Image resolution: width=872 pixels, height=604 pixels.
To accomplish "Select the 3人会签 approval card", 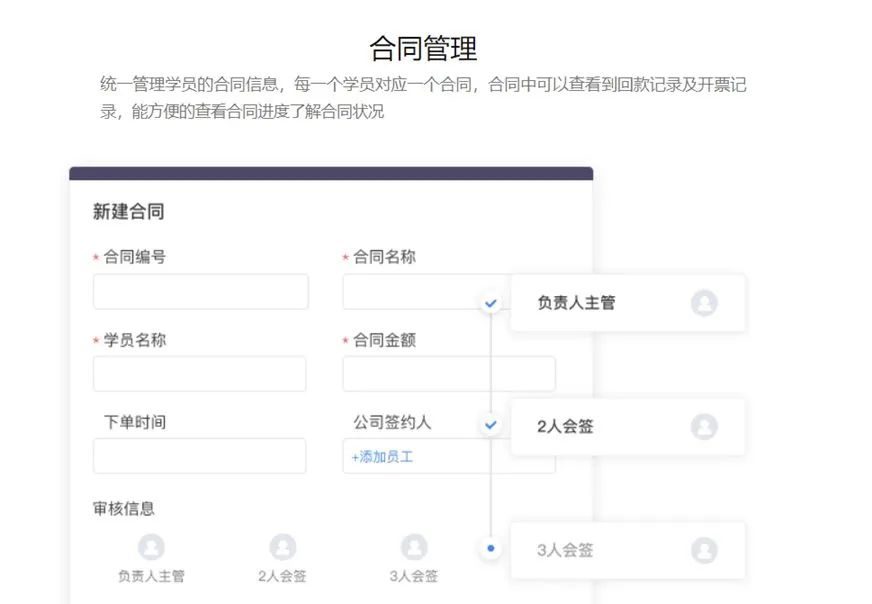I will (628, 551).
